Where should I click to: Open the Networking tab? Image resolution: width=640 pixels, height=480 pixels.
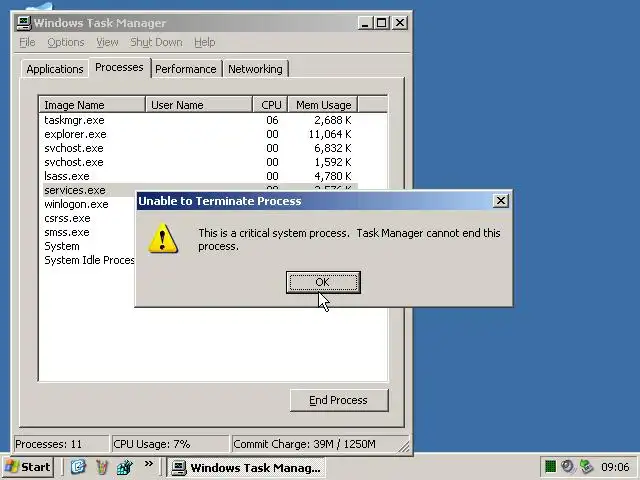pyautogui.click(x=255, y=69)
